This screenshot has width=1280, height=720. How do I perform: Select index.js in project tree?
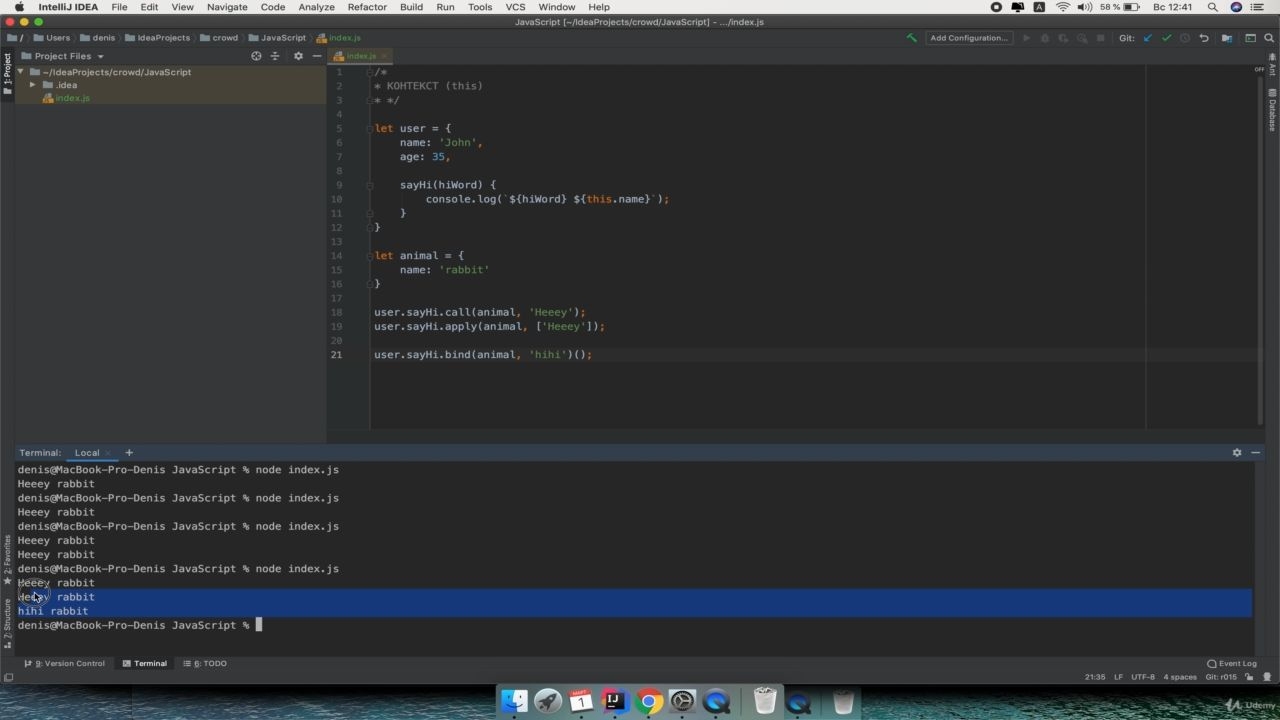coord(72,98)
